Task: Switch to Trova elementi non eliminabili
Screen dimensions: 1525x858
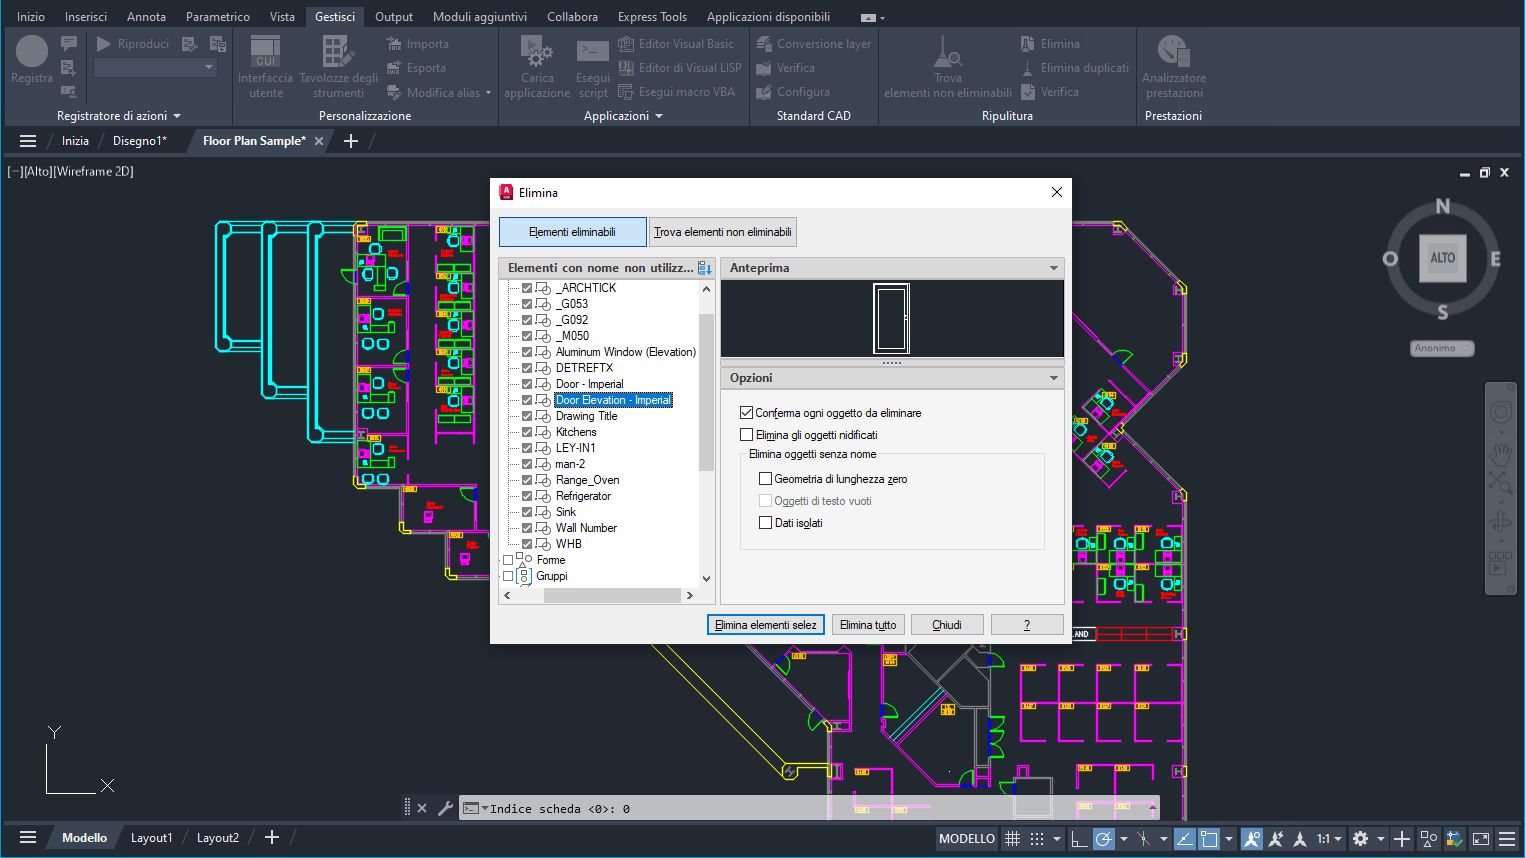Action: (723, 231)
